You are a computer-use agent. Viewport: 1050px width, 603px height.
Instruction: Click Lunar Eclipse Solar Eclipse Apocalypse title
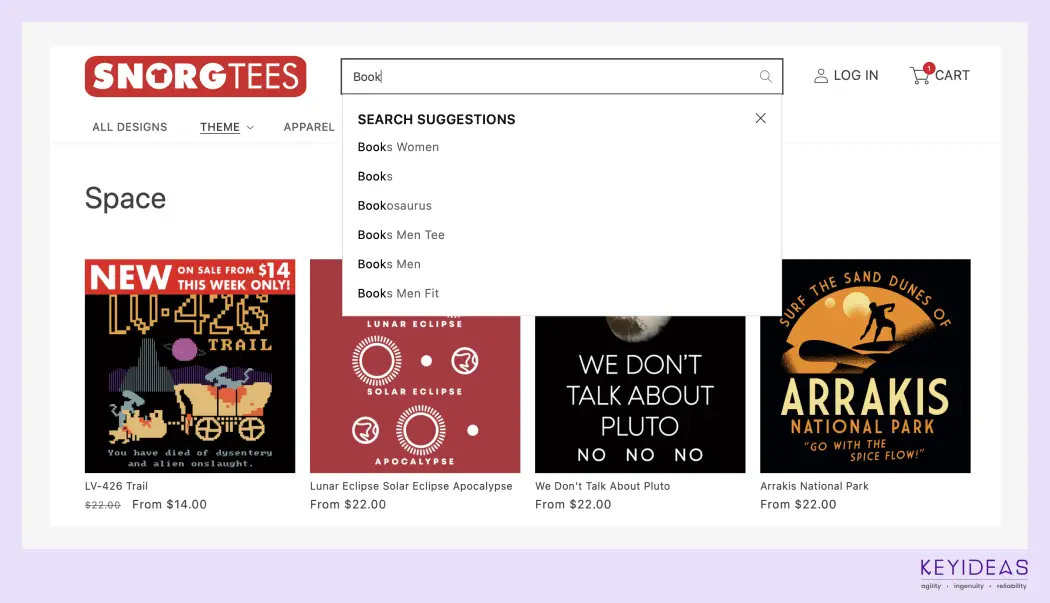tap(411, 486)
